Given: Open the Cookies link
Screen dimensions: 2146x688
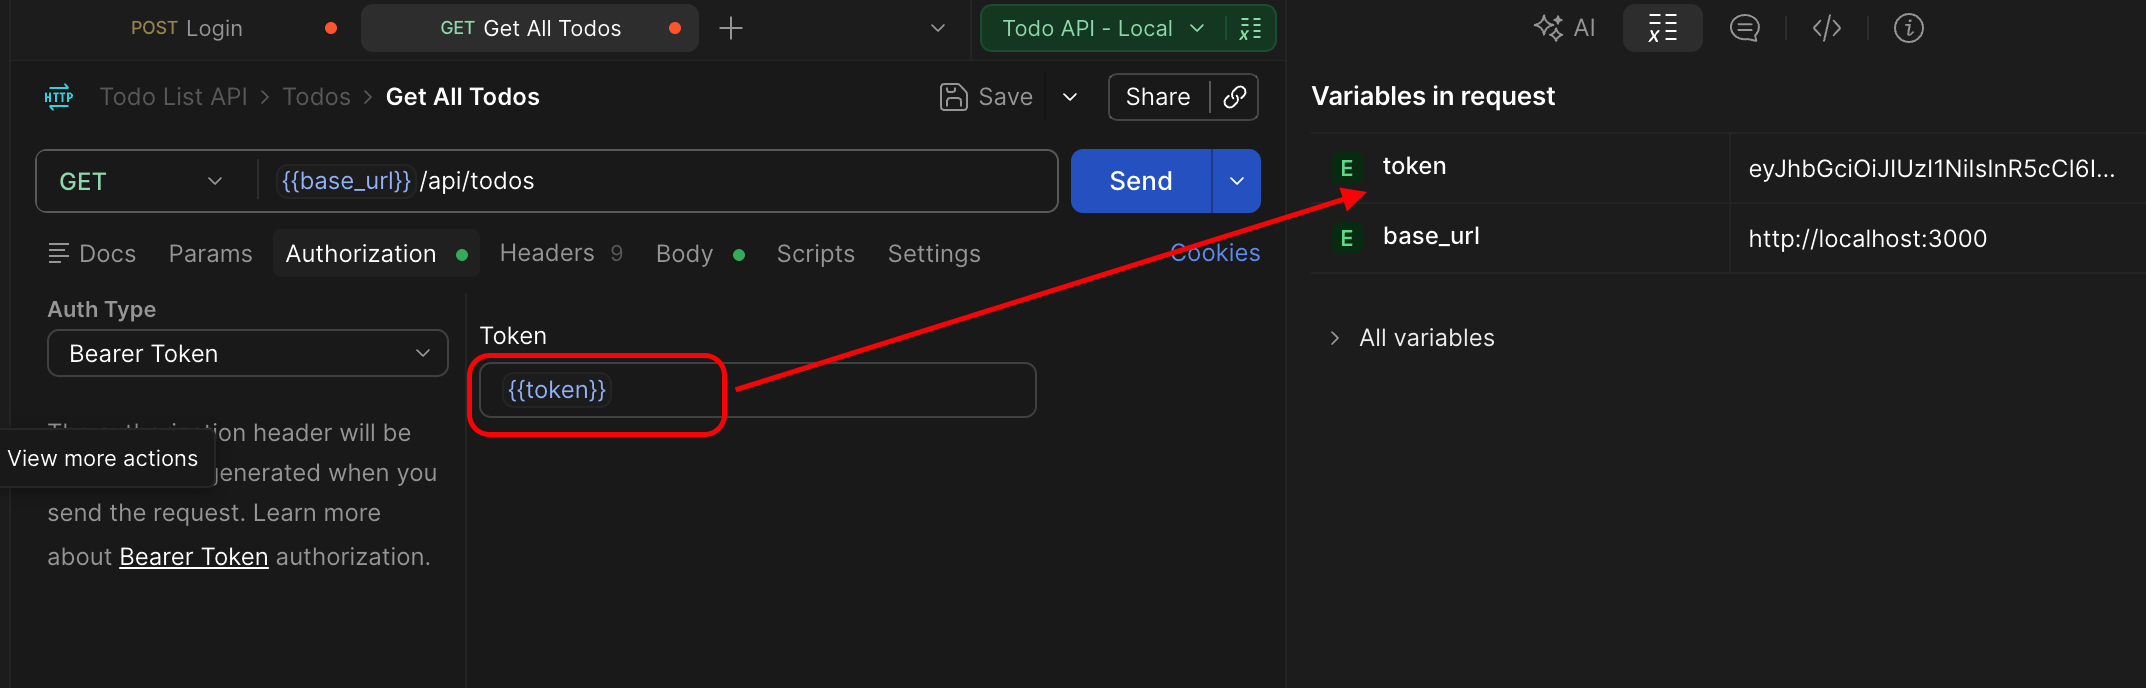Looking at the screenshot, I should pos(1215,253).
